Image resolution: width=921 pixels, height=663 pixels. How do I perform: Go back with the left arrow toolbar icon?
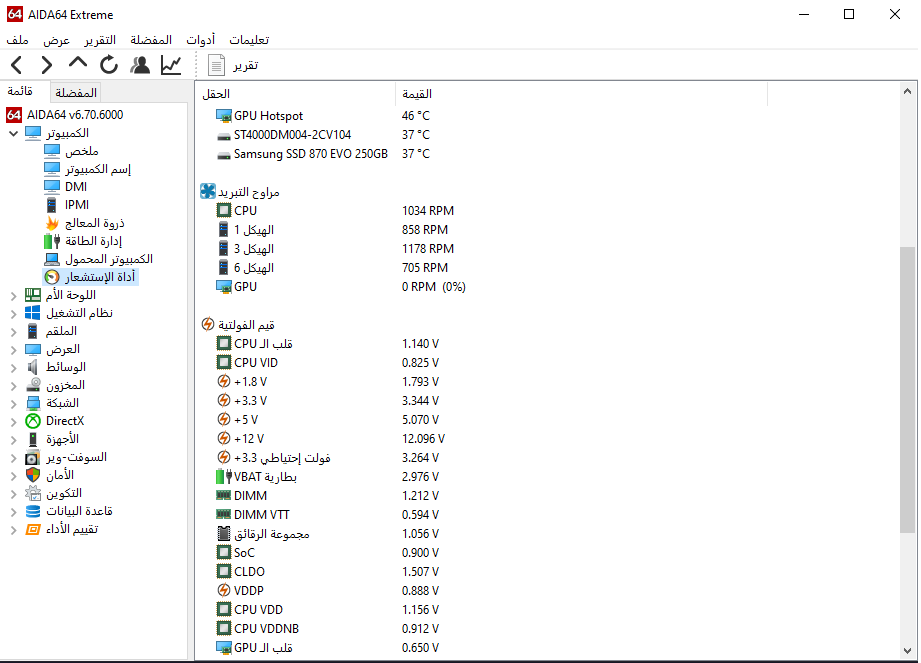16,65
